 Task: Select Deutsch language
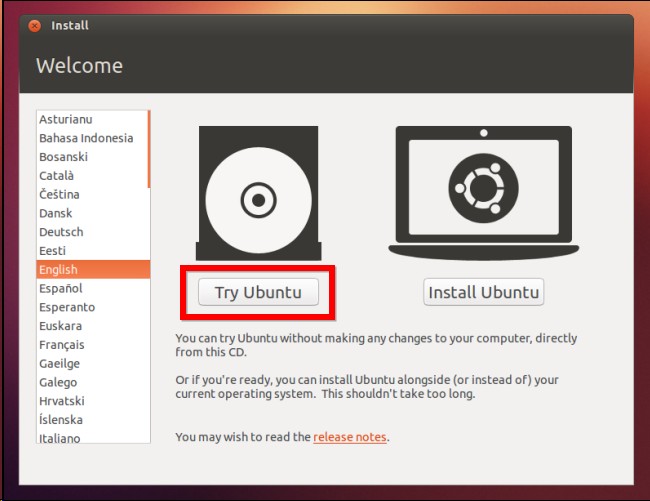coord(92,232)
